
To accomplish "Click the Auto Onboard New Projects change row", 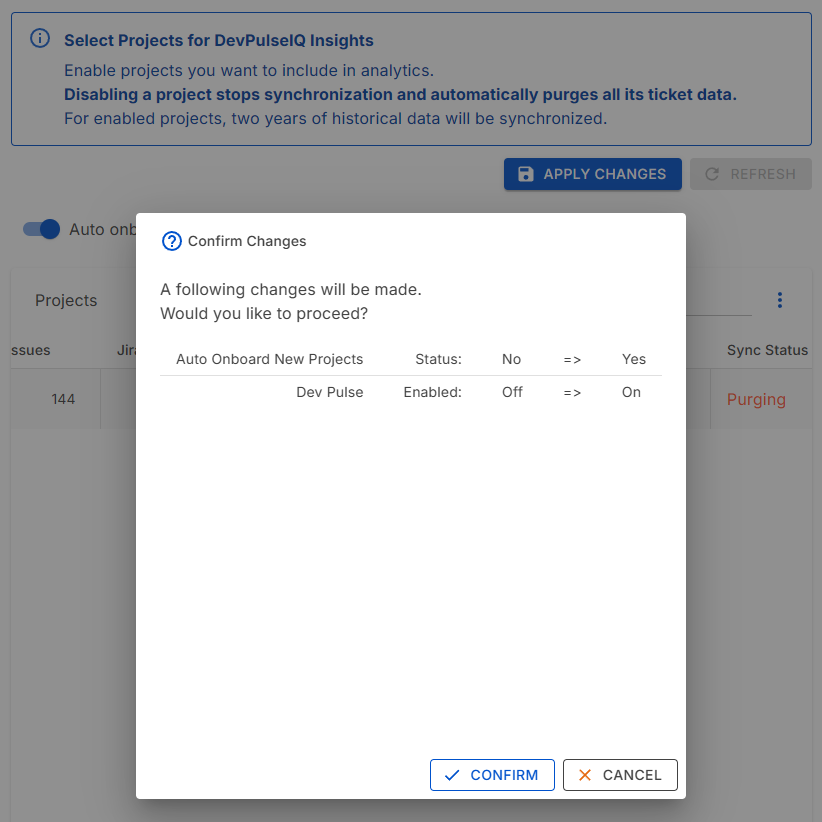I will (x=410, y=359).
